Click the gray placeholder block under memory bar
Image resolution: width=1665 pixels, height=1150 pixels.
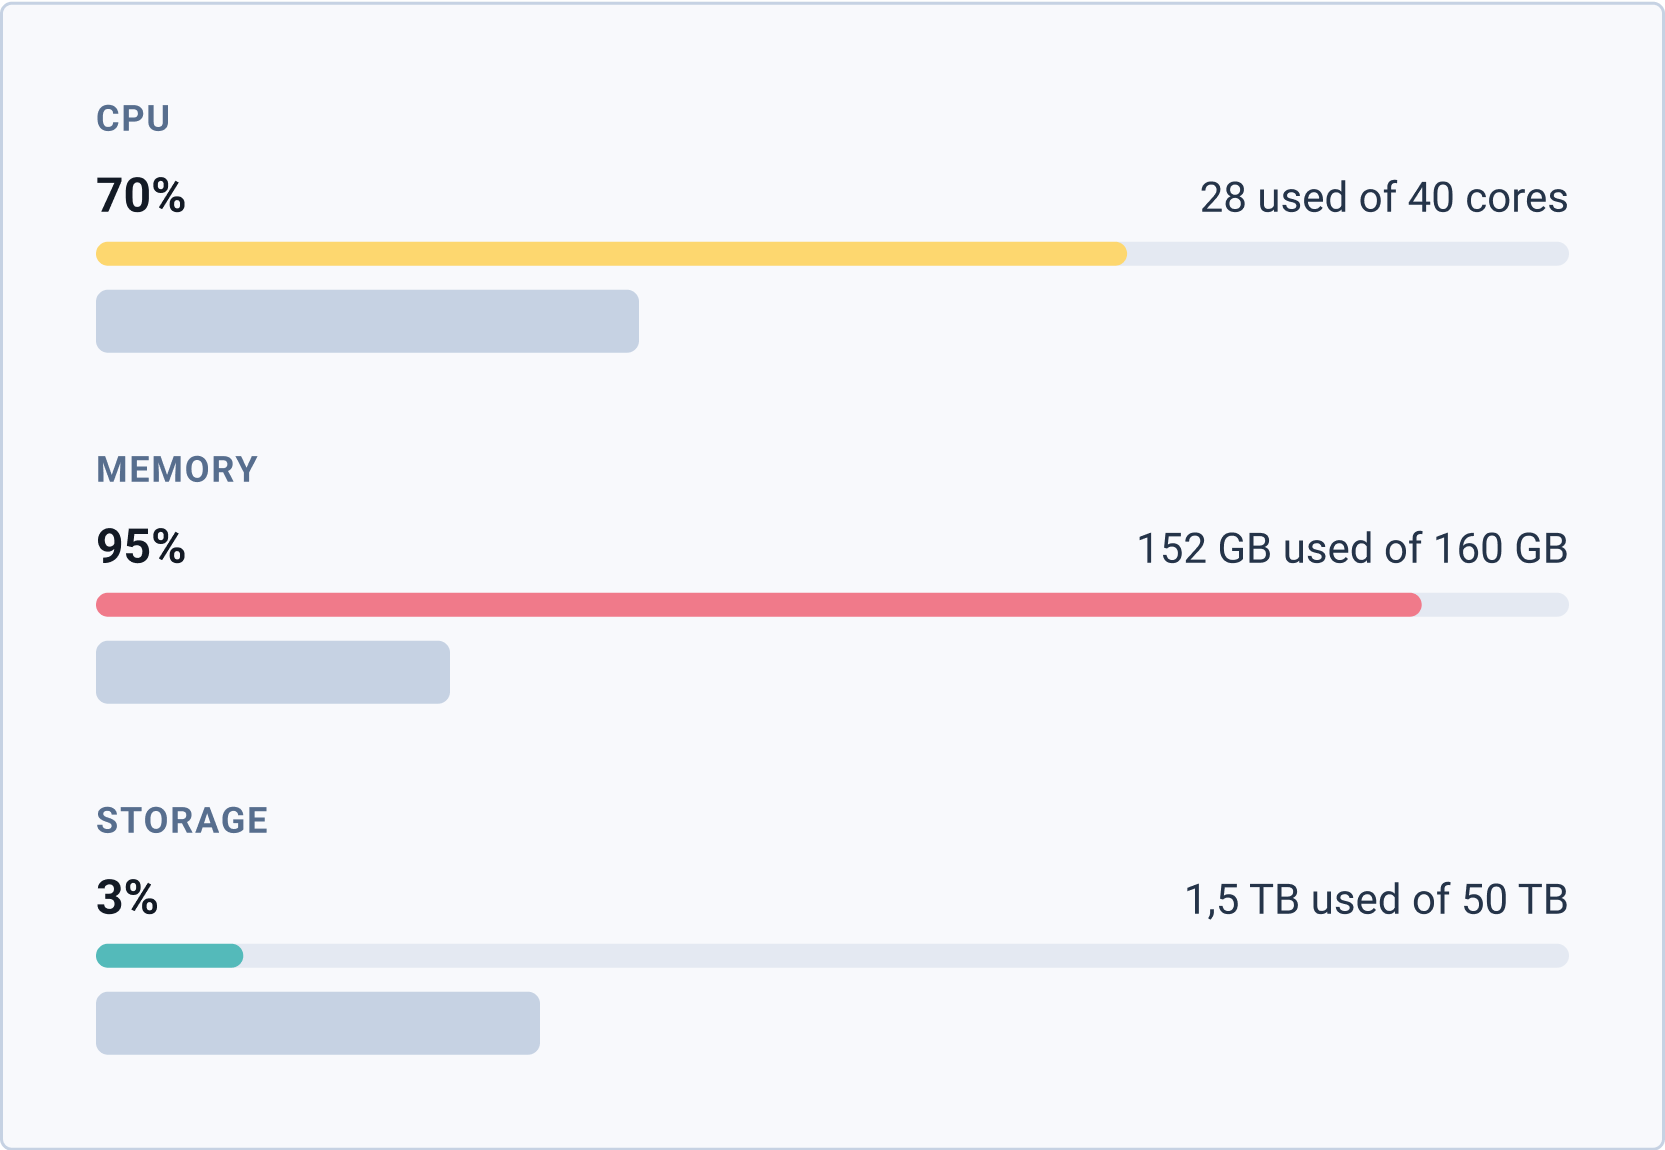pos(273,672)
